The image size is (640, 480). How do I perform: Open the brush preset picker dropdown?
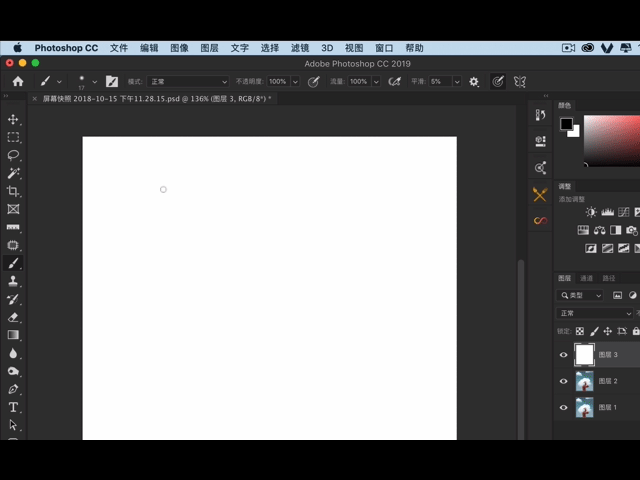pos(95,82)
